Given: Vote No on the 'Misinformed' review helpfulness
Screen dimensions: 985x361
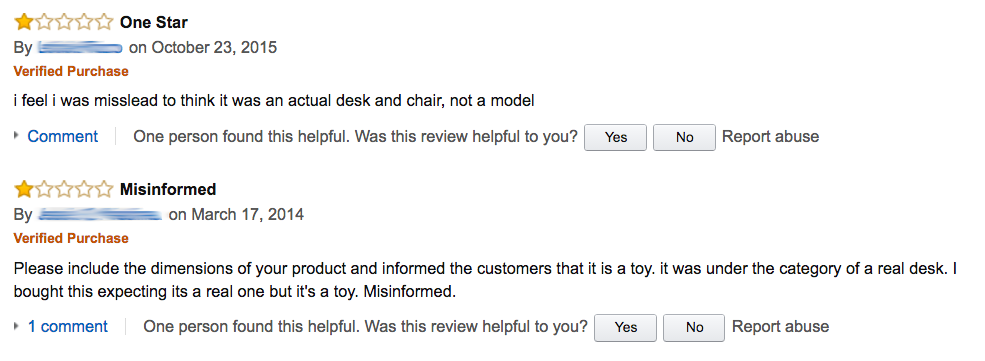Looking at the screenshot, I should 694,328.
